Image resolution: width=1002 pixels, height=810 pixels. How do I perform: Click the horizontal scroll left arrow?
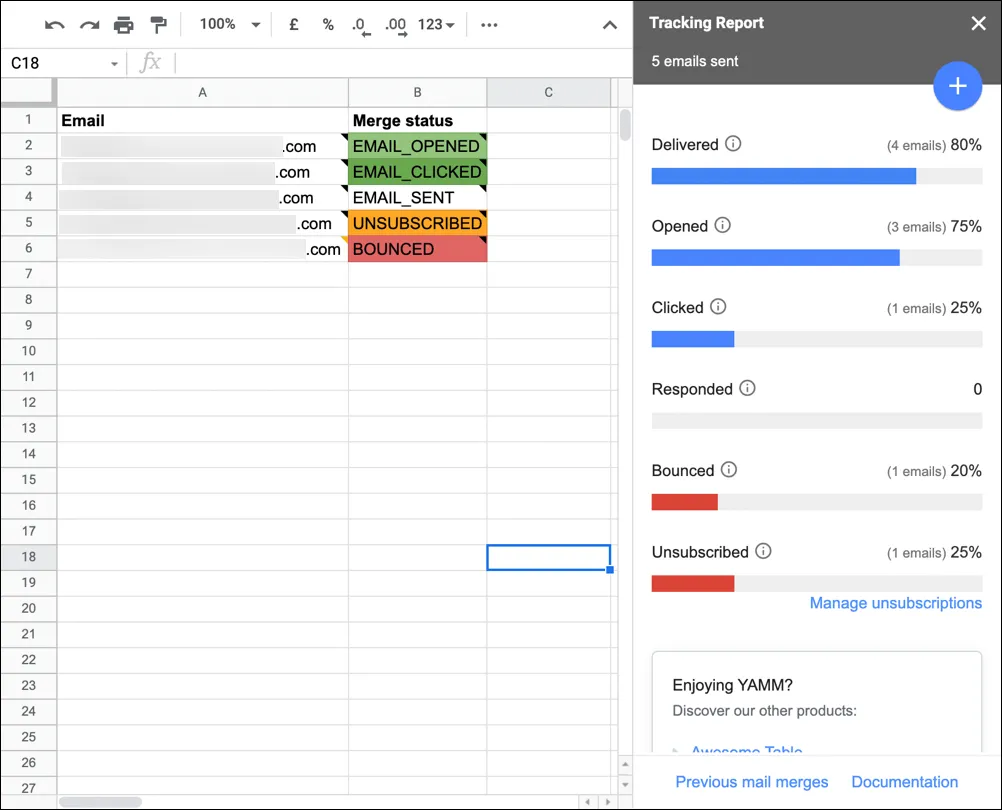[x=587, y=802]
